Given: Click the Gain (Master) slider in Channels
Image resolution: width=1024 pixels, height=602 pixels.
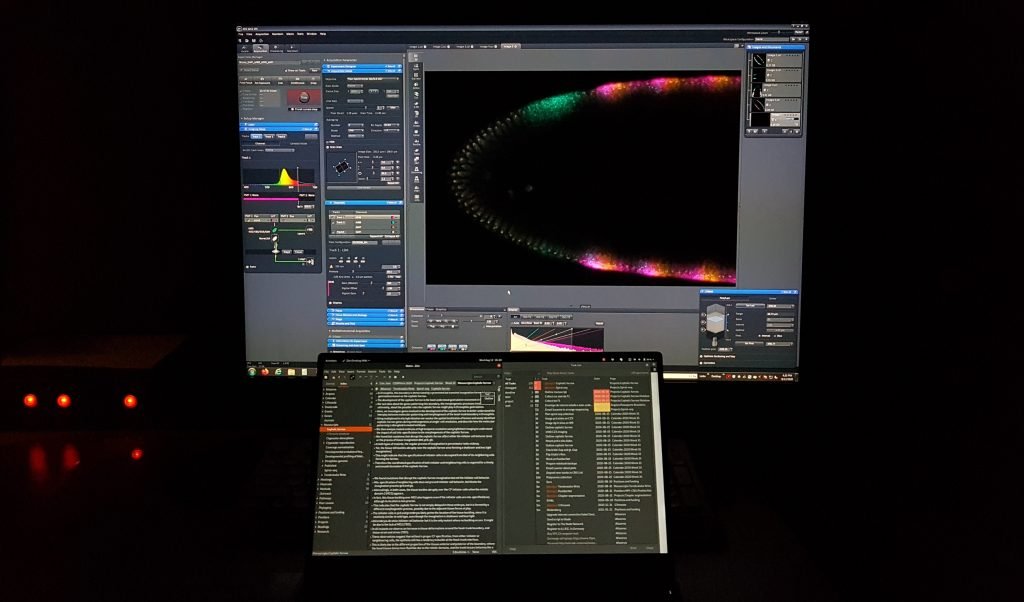Looking at the screenshot, I should (x=370, y=283).
